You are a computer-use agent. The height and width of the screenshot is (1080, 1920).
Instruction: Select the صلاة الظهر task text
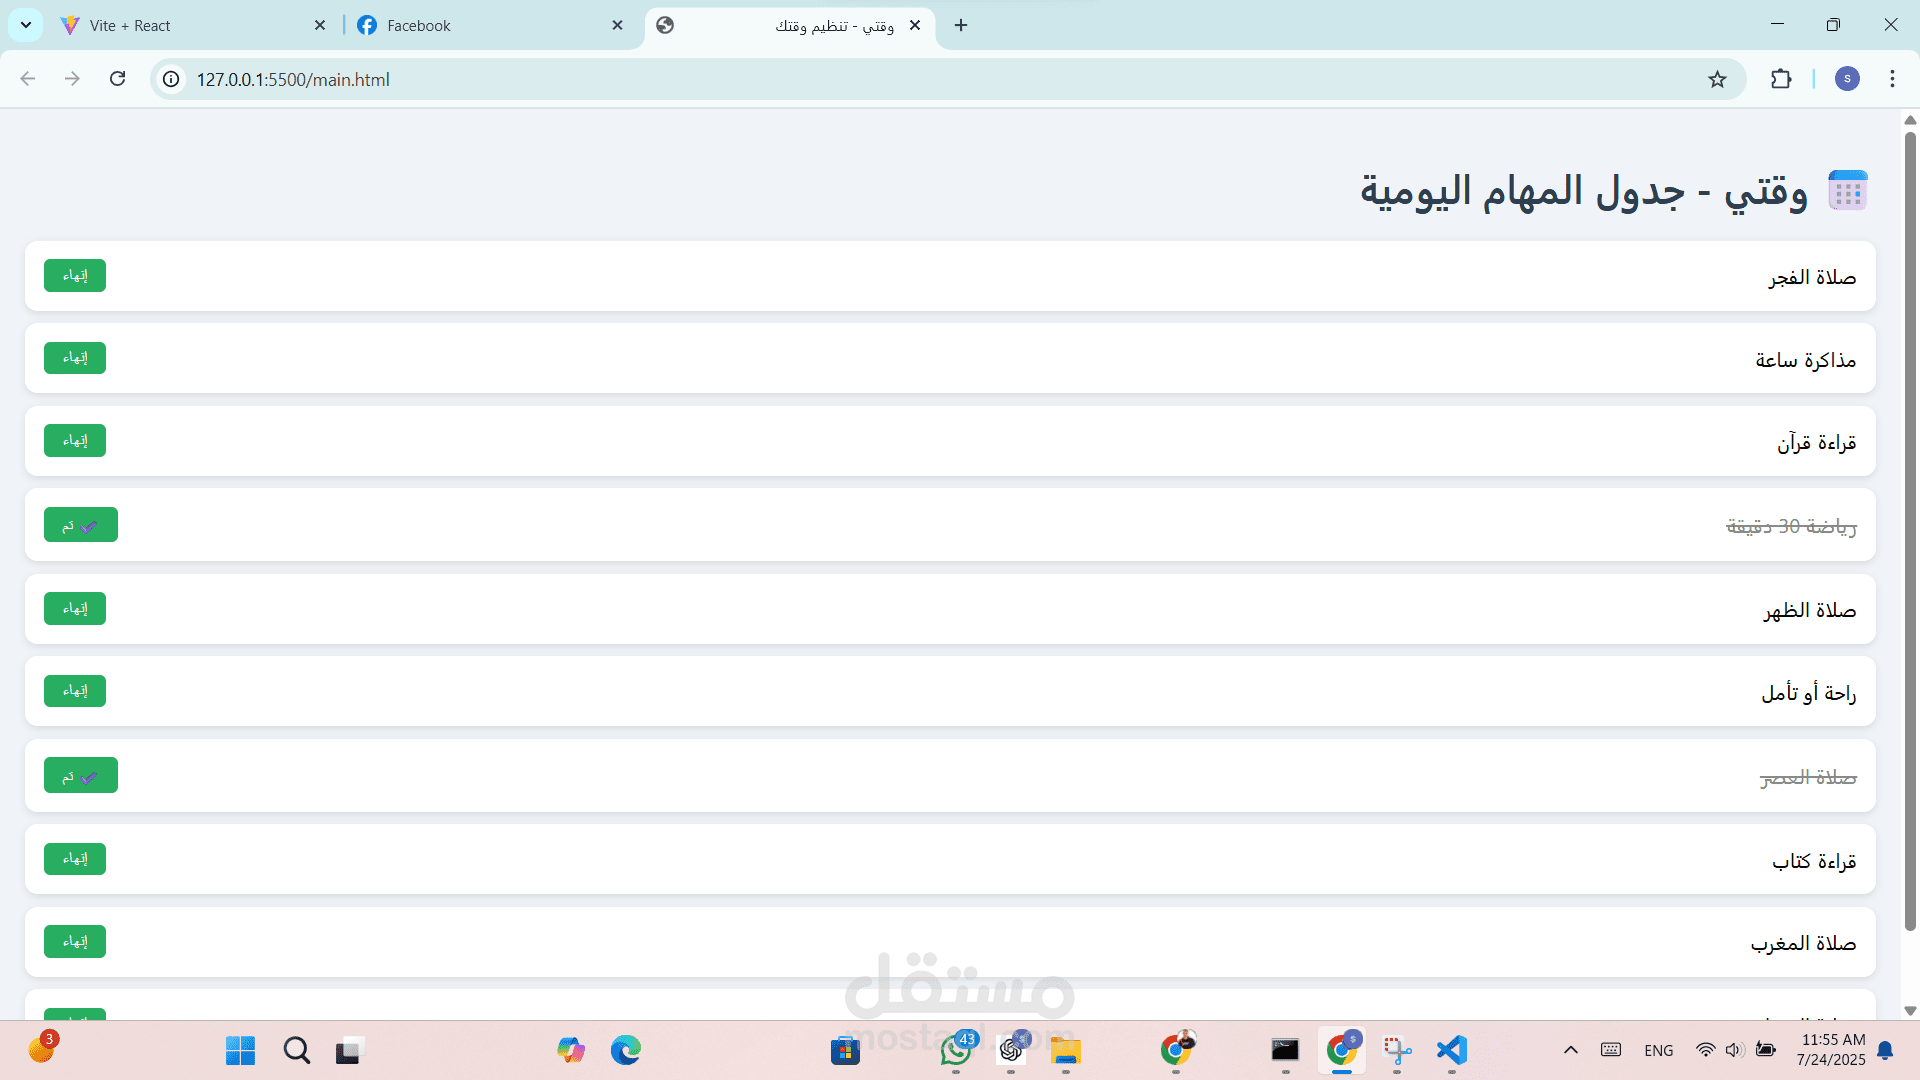(x=1810, y=610)
